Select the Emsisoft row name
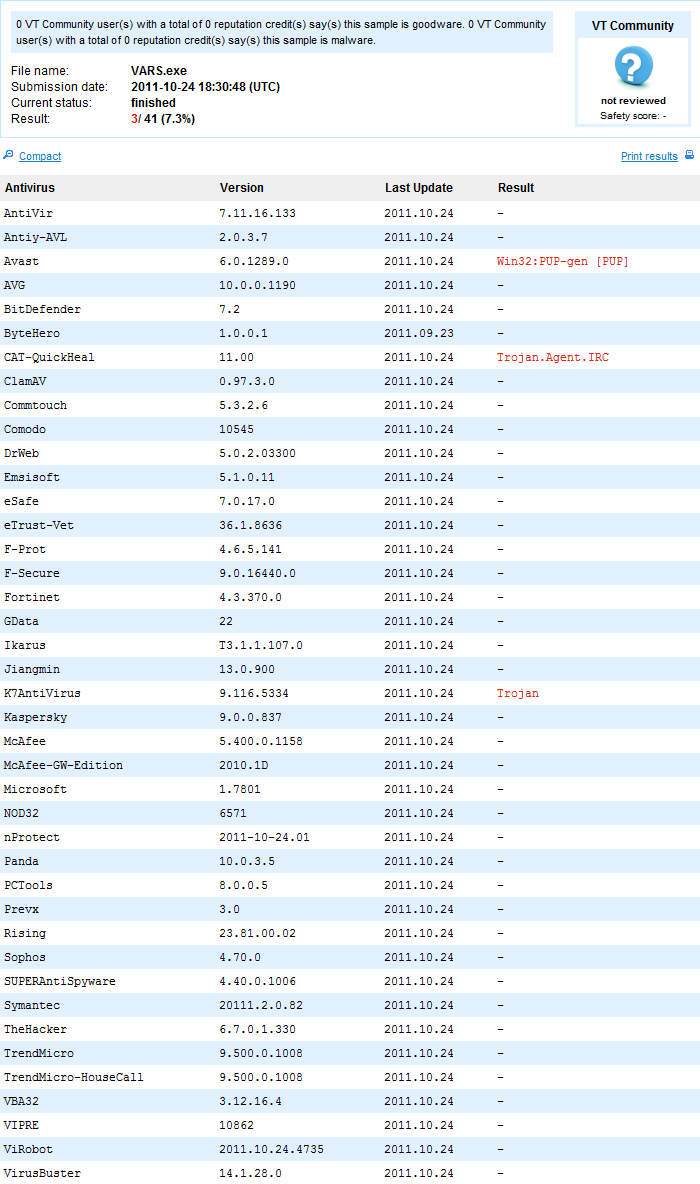This screenshot has height=1184, width=700. tap(32, 477)
